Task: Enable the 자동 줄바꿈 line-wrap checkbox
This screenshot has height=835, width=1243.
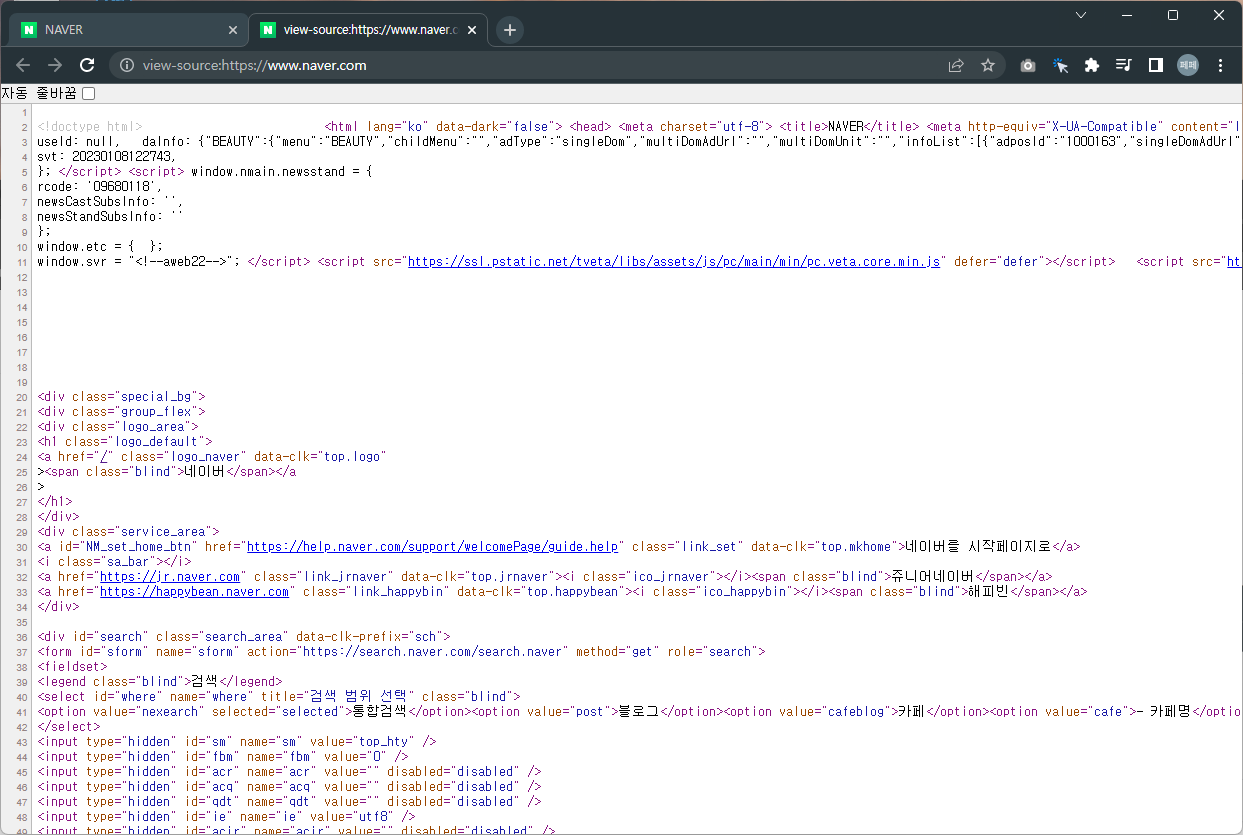Action: pos(88,93)
